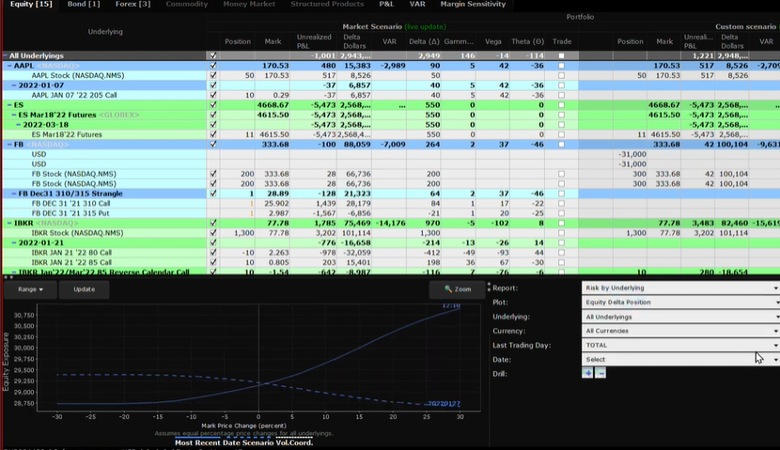This screenshot has height=450, width=780.
Task: Open the Plot dropdown showing Equity Delta Position
Action: tap(680, 302)
